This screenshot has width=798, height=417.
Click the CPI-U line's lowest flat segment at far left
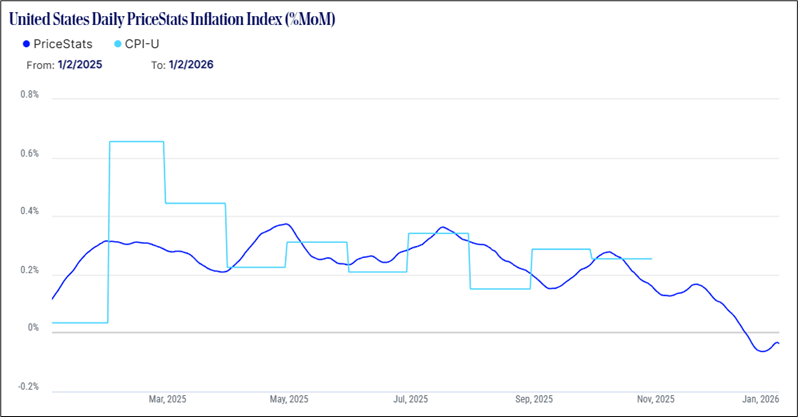tap(78, 323)
